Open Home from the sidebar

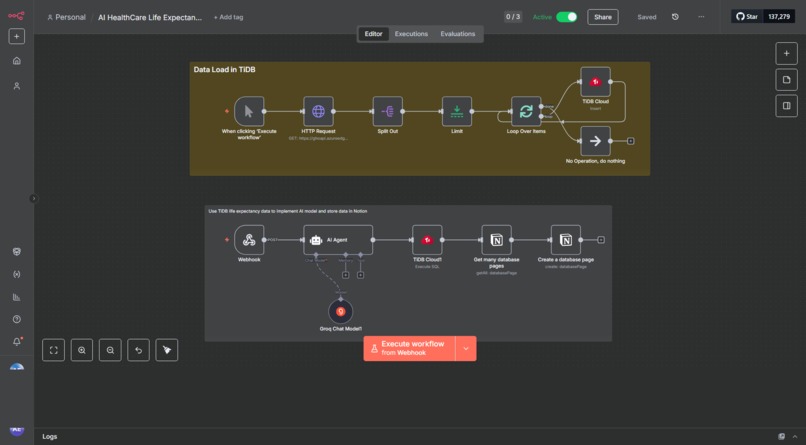tap(16, 61)
